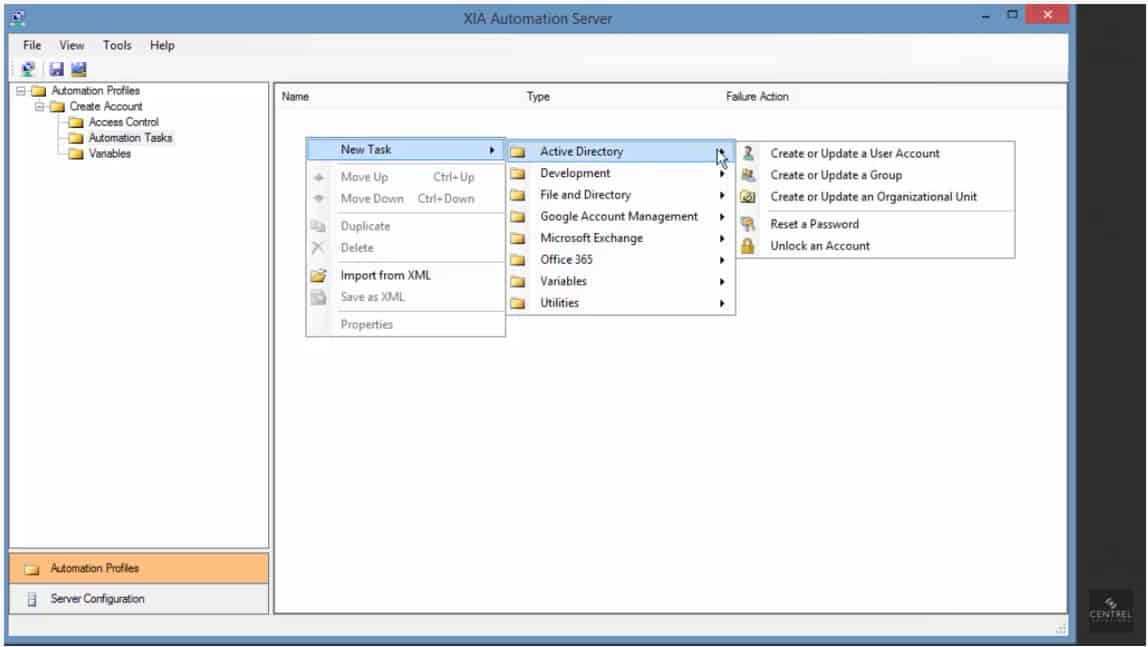The image size is (1148, 647).
Task: Expand the File and Directory submenu arrow
Action: pyautogui.click(x=722, y=195)
